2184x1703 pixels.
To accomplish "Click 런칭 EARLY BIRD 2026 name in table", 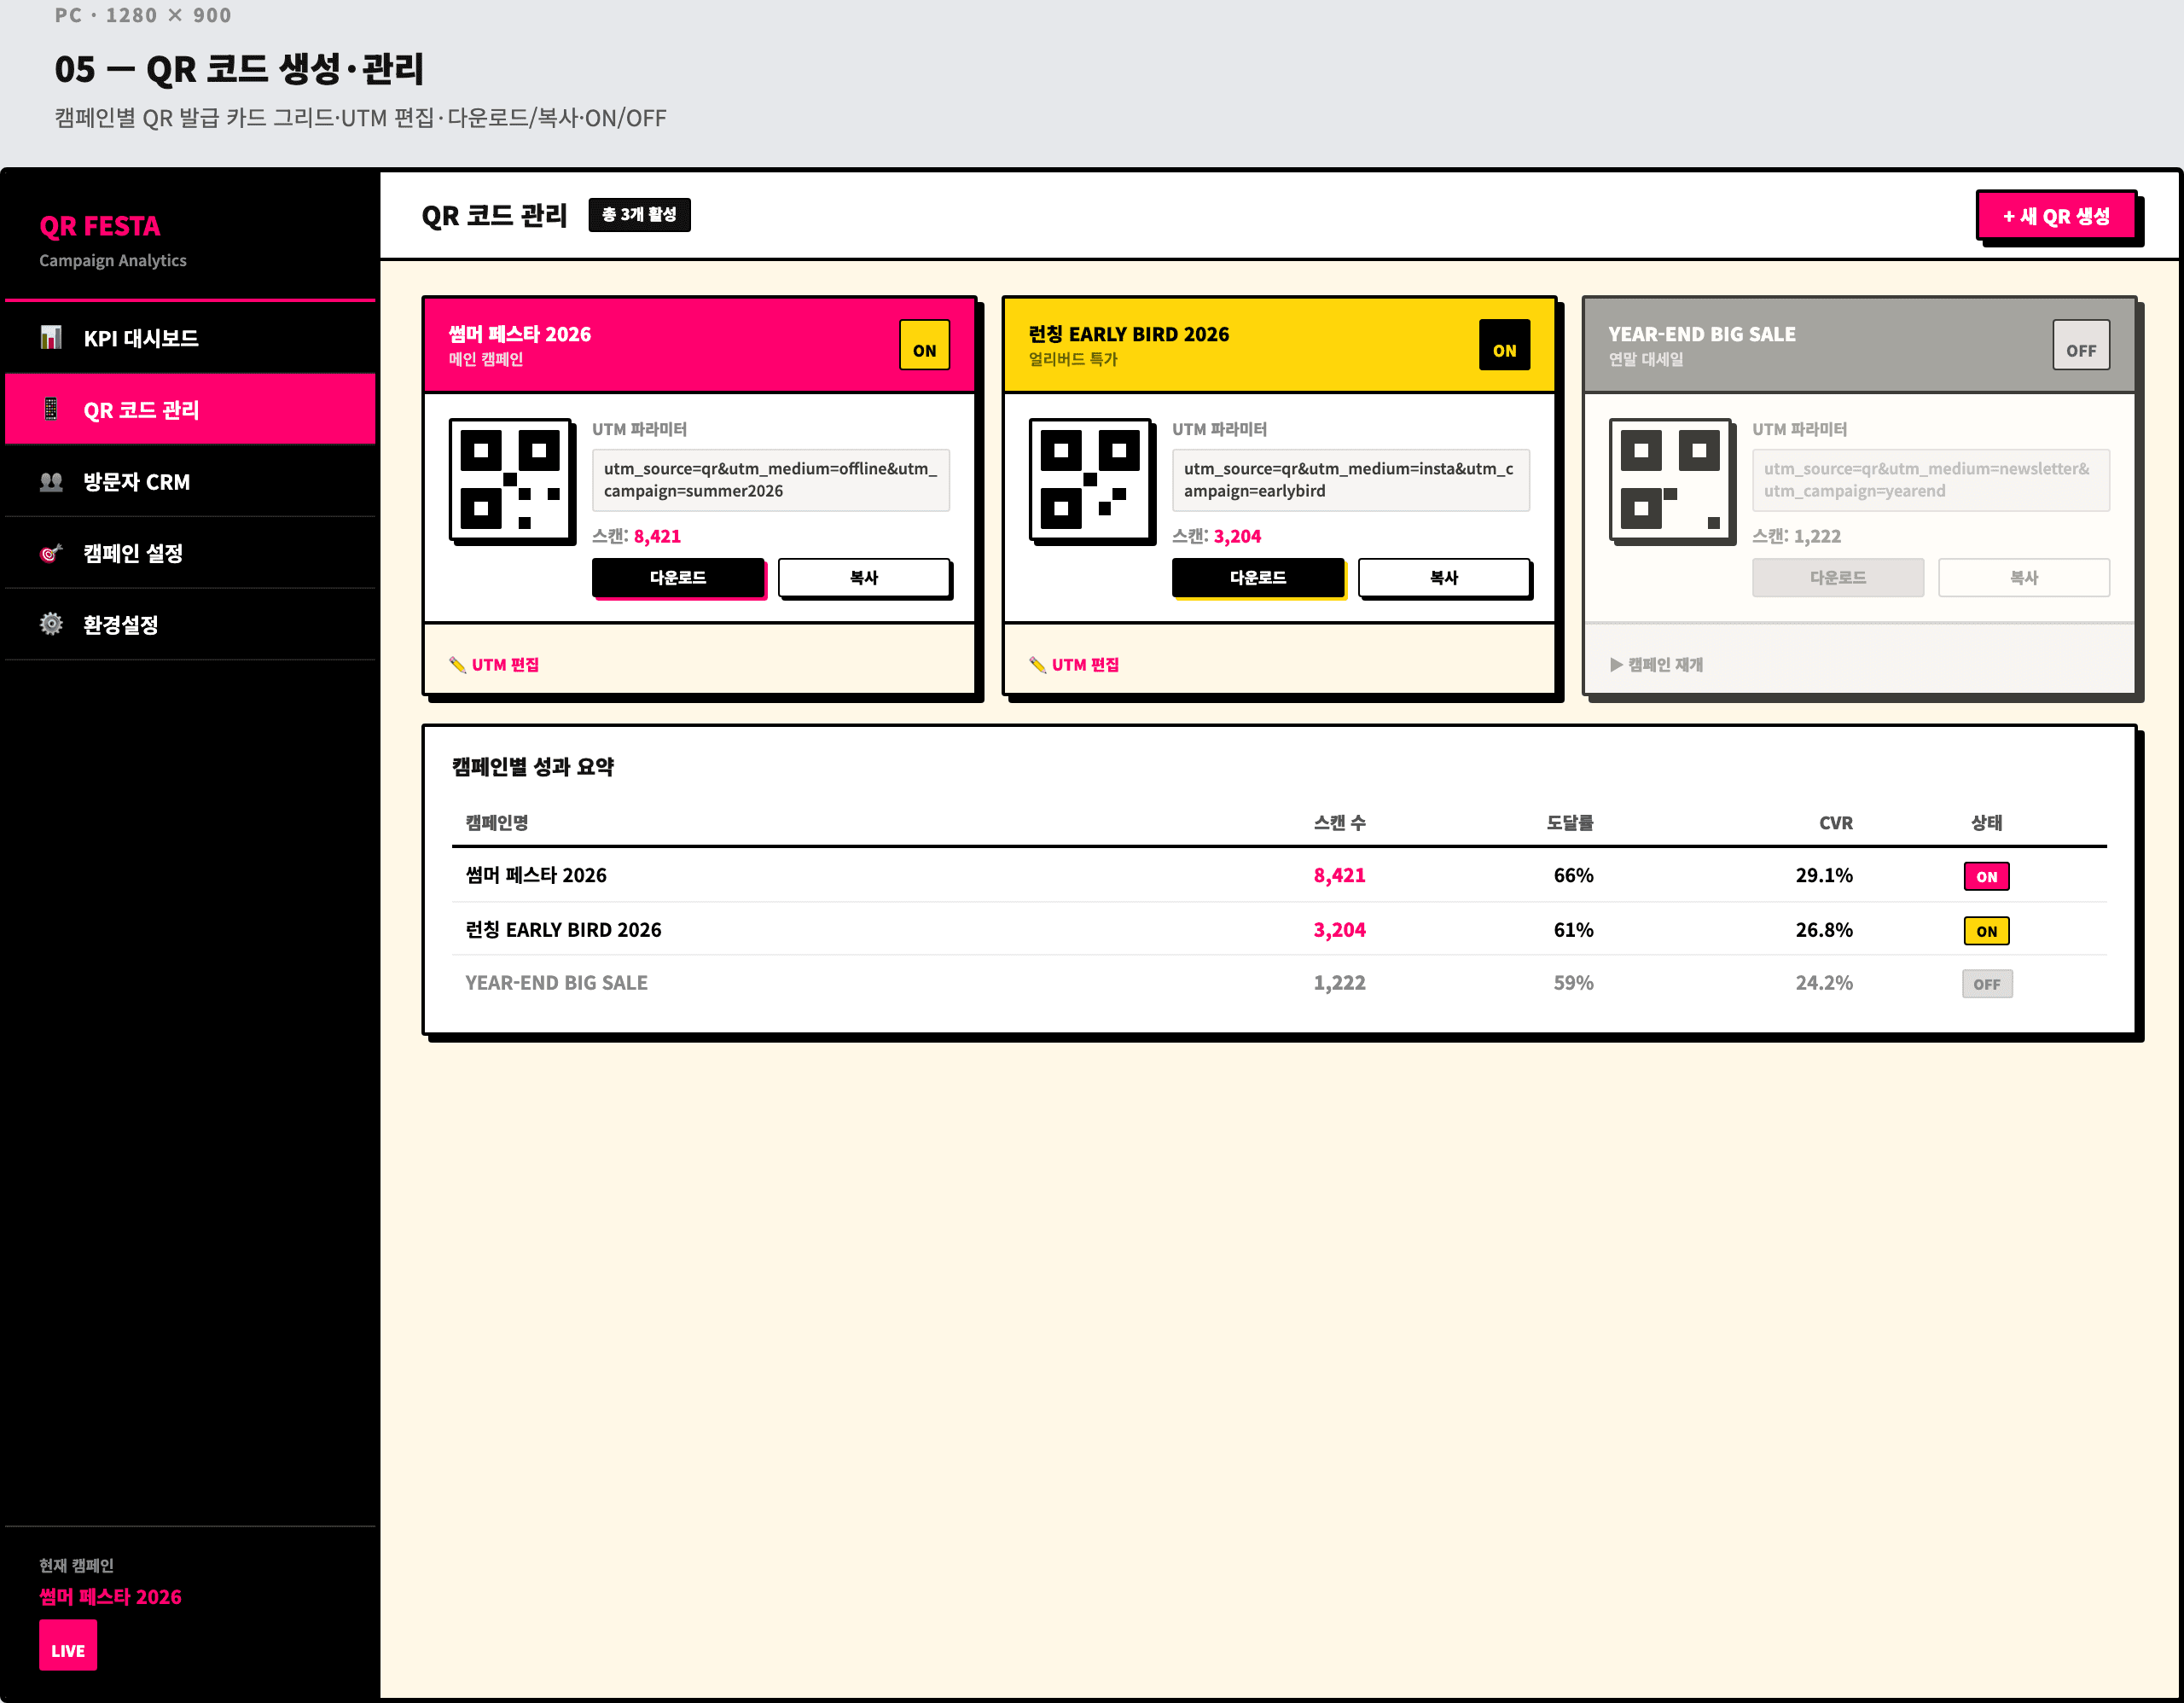I will pyautogui.click(x=563, y=929).
